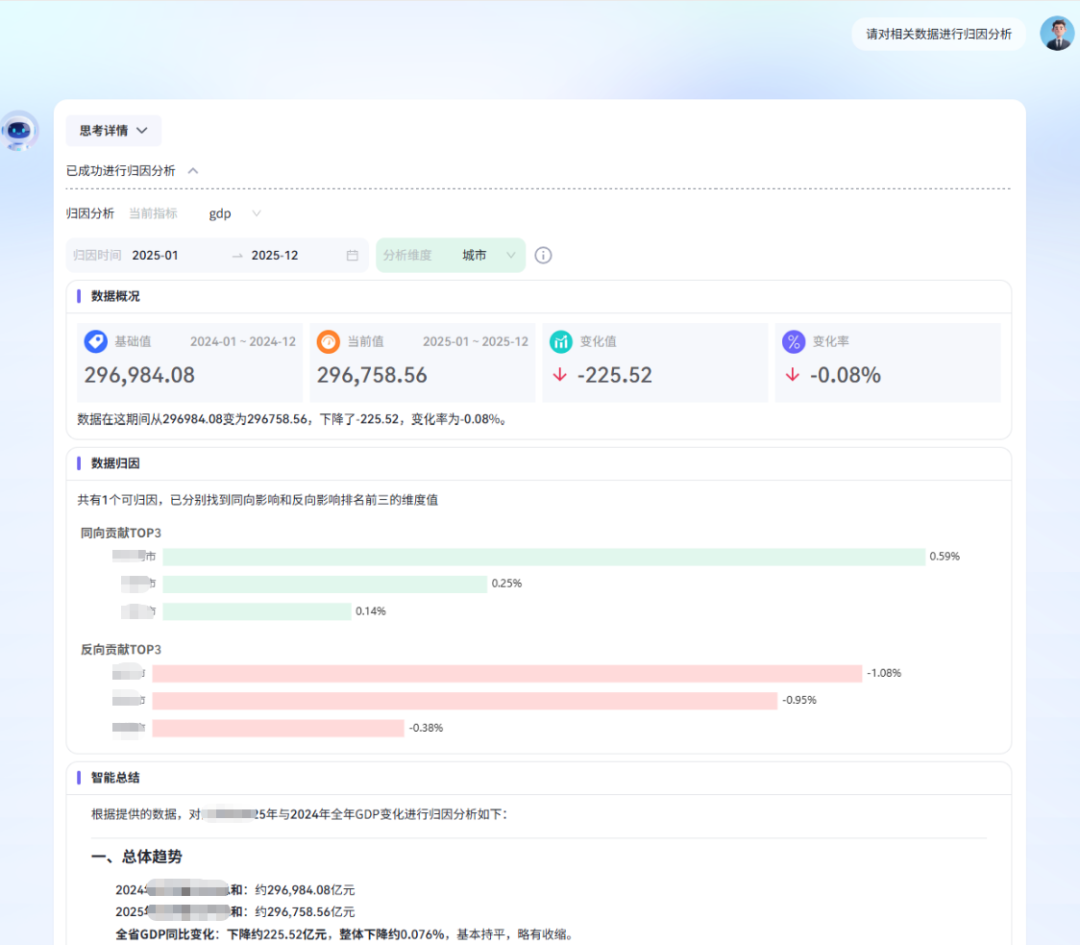Collapse the 已成功进行归因分析 section
The width and height of the screenshot is (1080, 945).
pyautogui.click(x=194, y=171)
